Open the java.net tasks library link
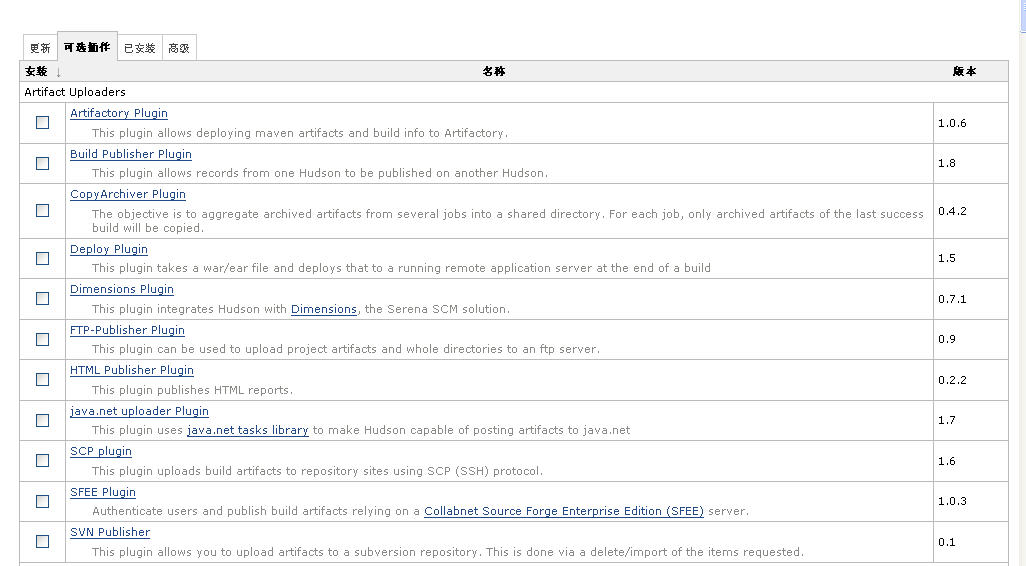Viewport: 1026px width, 566px height. point(247,430)
